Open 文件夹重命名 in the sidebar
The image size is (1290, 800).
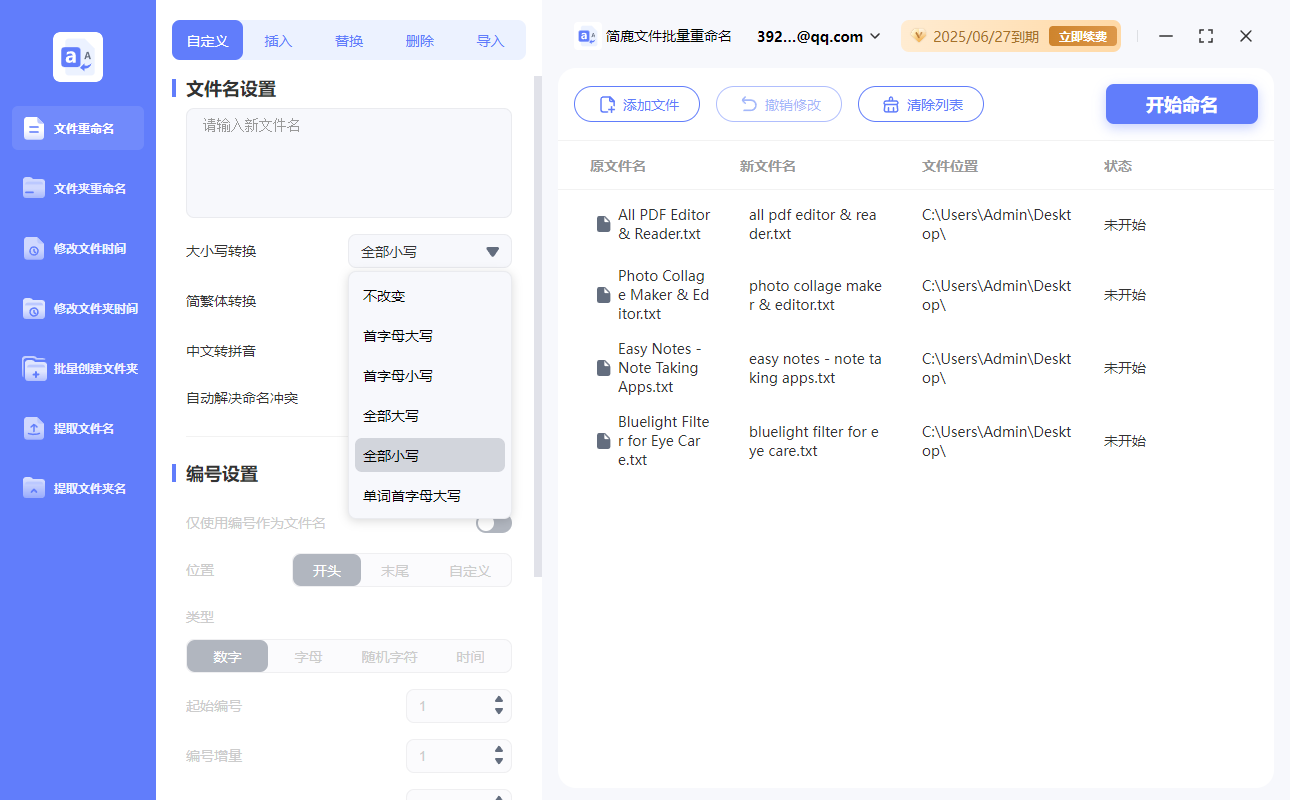pos(35,188)
